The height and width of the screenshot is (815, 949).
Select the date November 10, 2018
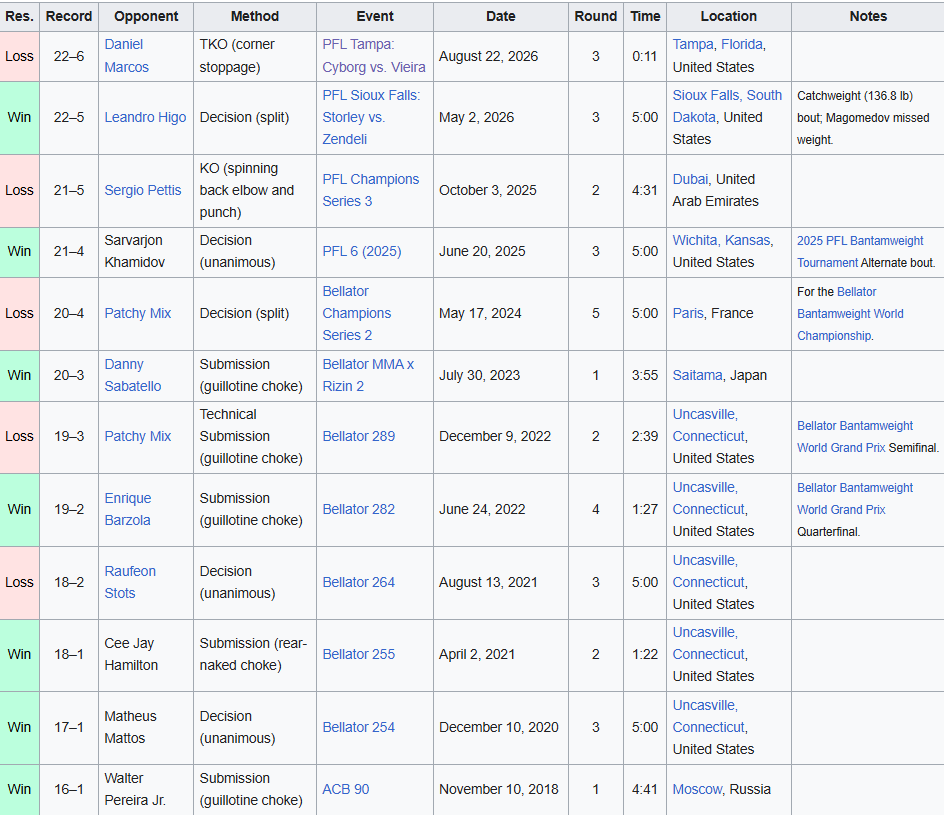[x=501, y=790]
